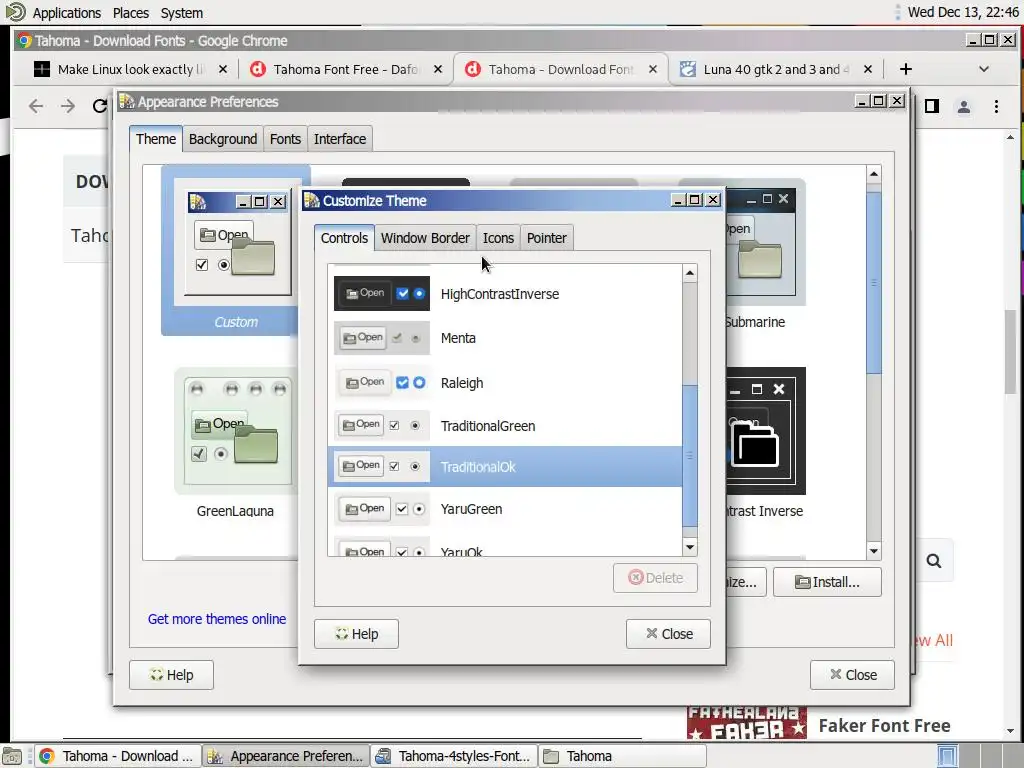This screenshot has width=1024, height=768.
Task: Click Help in the Customize Theme dialog
Action: pos(356,634)
